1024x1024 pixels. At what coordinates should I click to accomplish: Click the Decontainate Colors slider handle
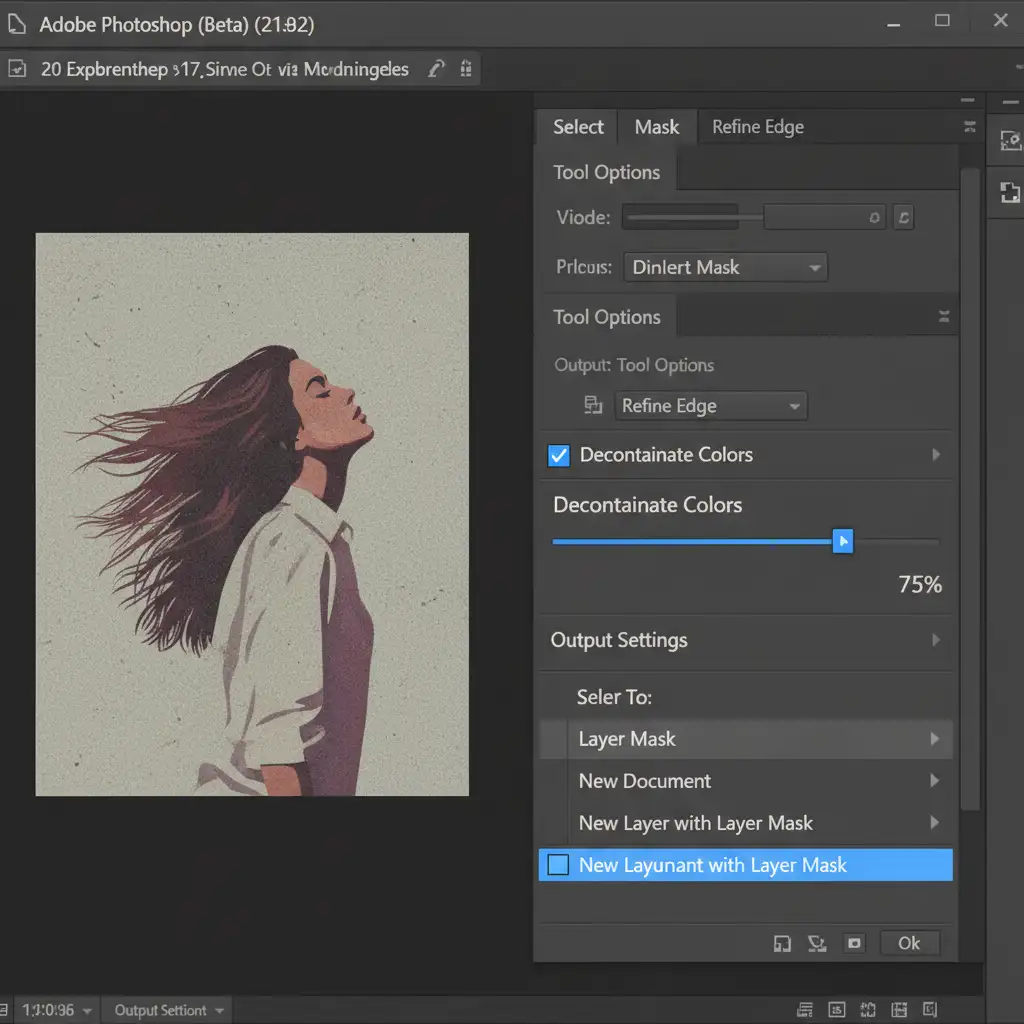843,542
